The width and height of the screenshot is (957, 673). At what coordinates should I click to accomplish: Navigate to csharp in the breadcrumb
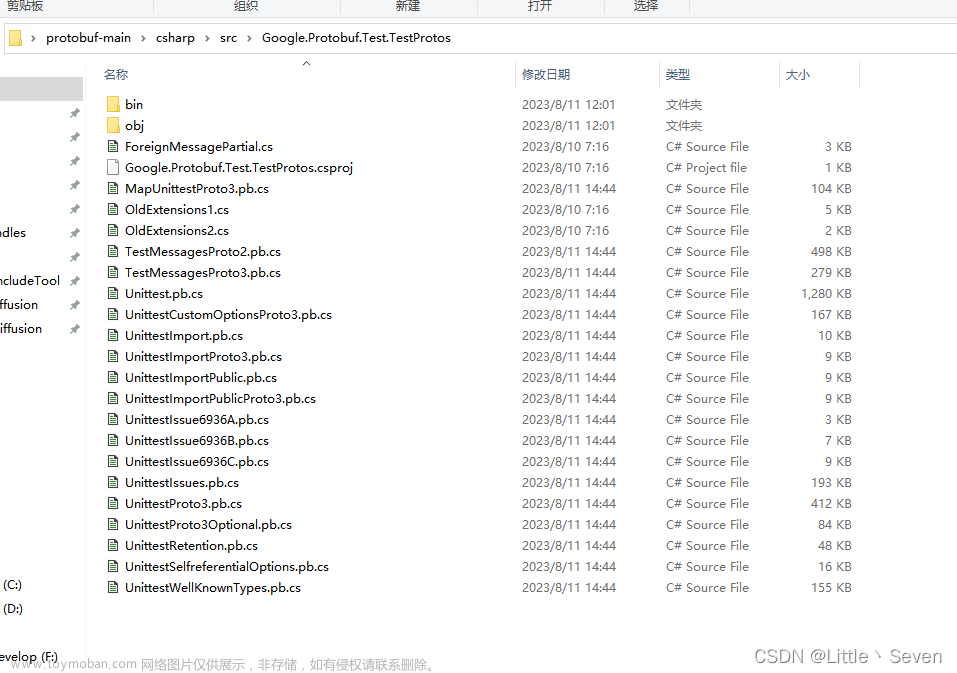pyautogui.click(x=175, y=38)
